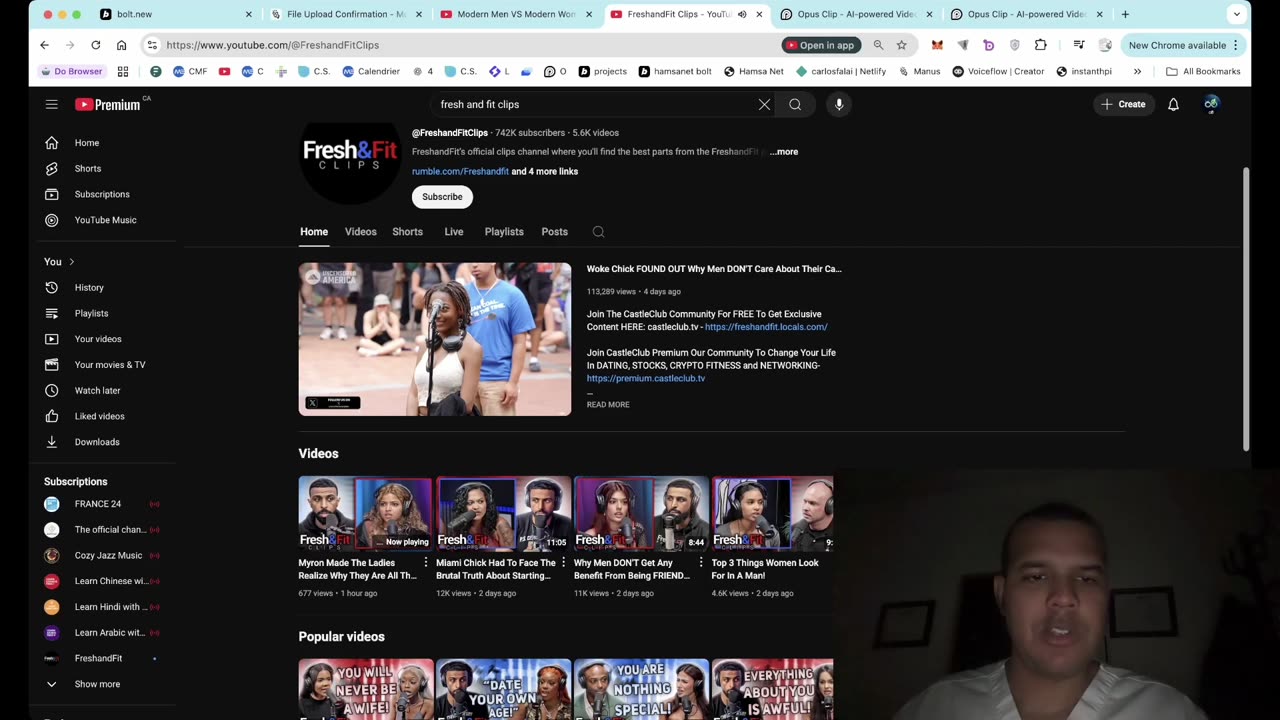The image size is (1280, 720).
Task: Go to Home in sidebar
Action: [87, 143]
